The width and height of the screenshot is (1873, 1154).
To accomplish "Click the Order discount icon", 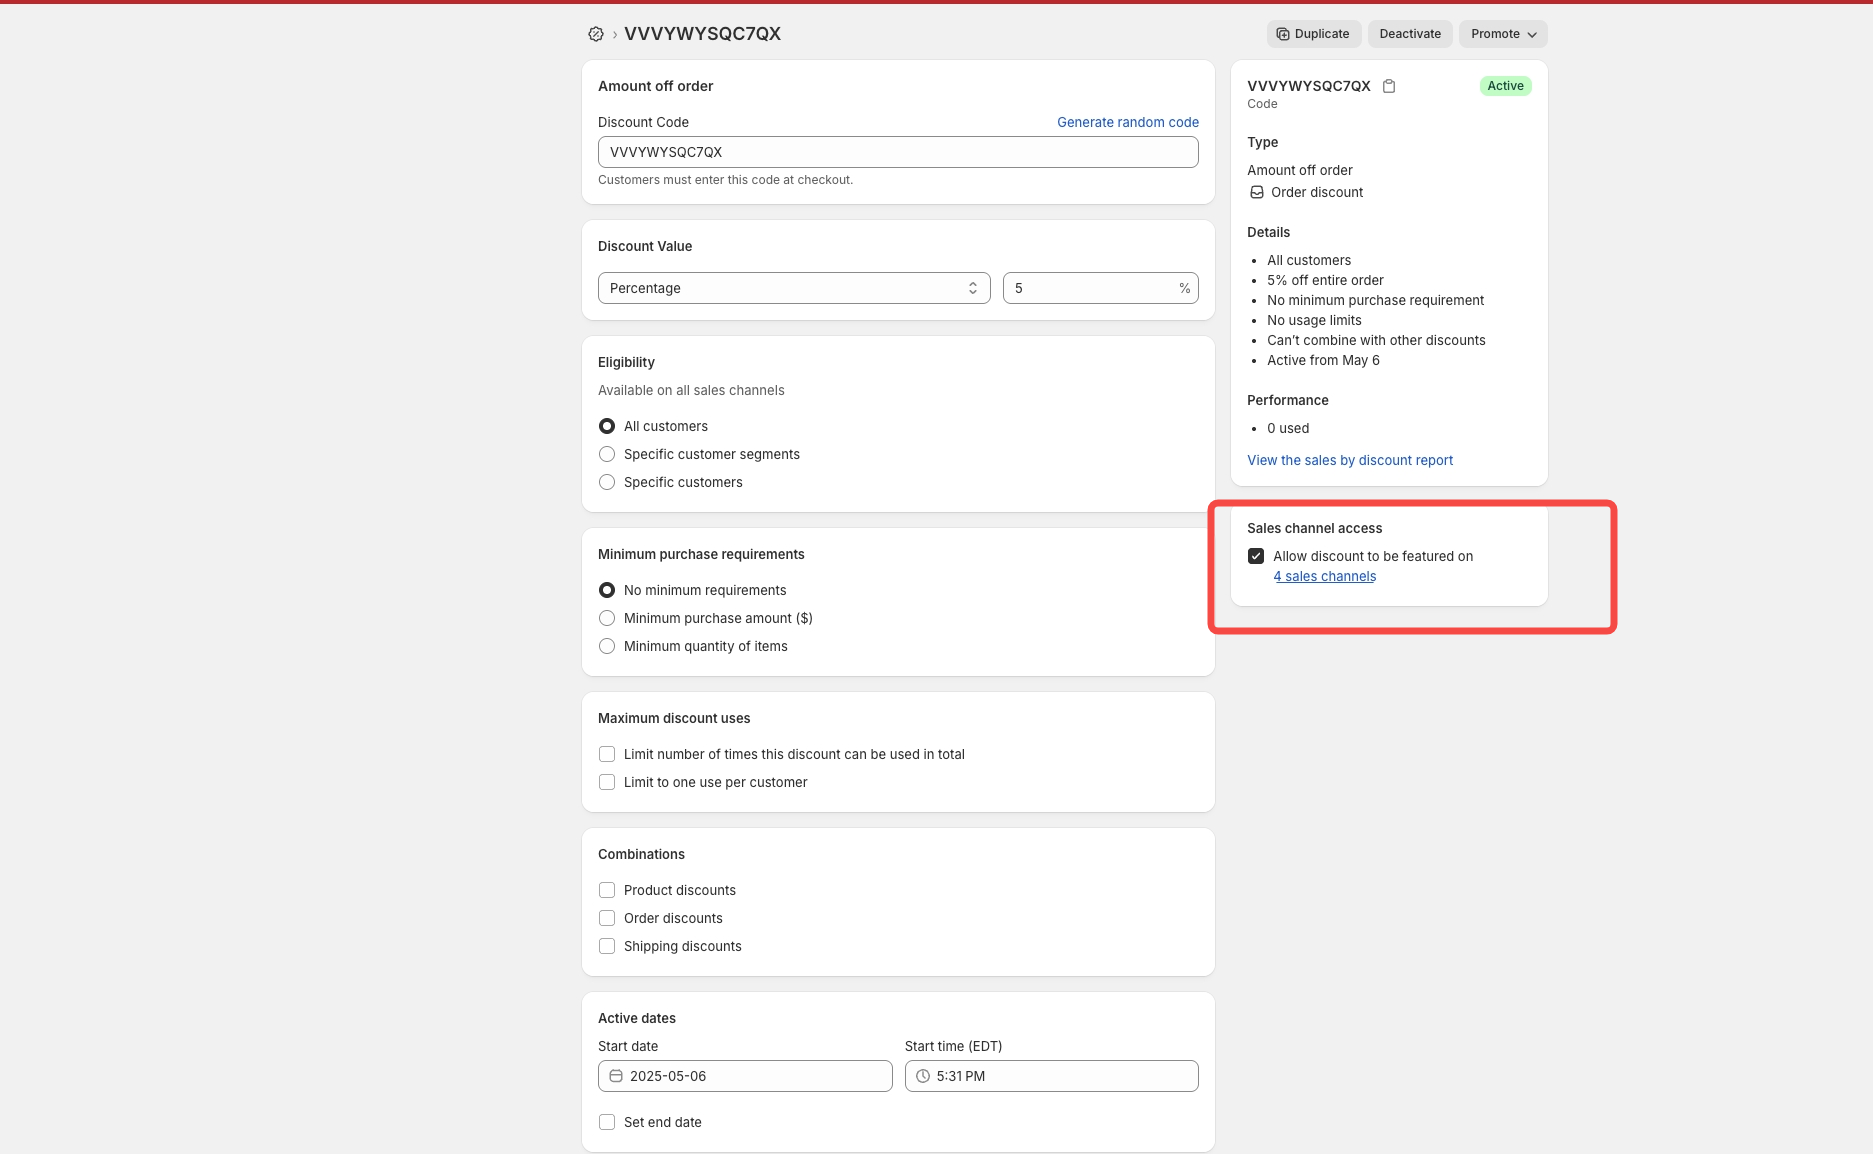I will point(1257,192).
